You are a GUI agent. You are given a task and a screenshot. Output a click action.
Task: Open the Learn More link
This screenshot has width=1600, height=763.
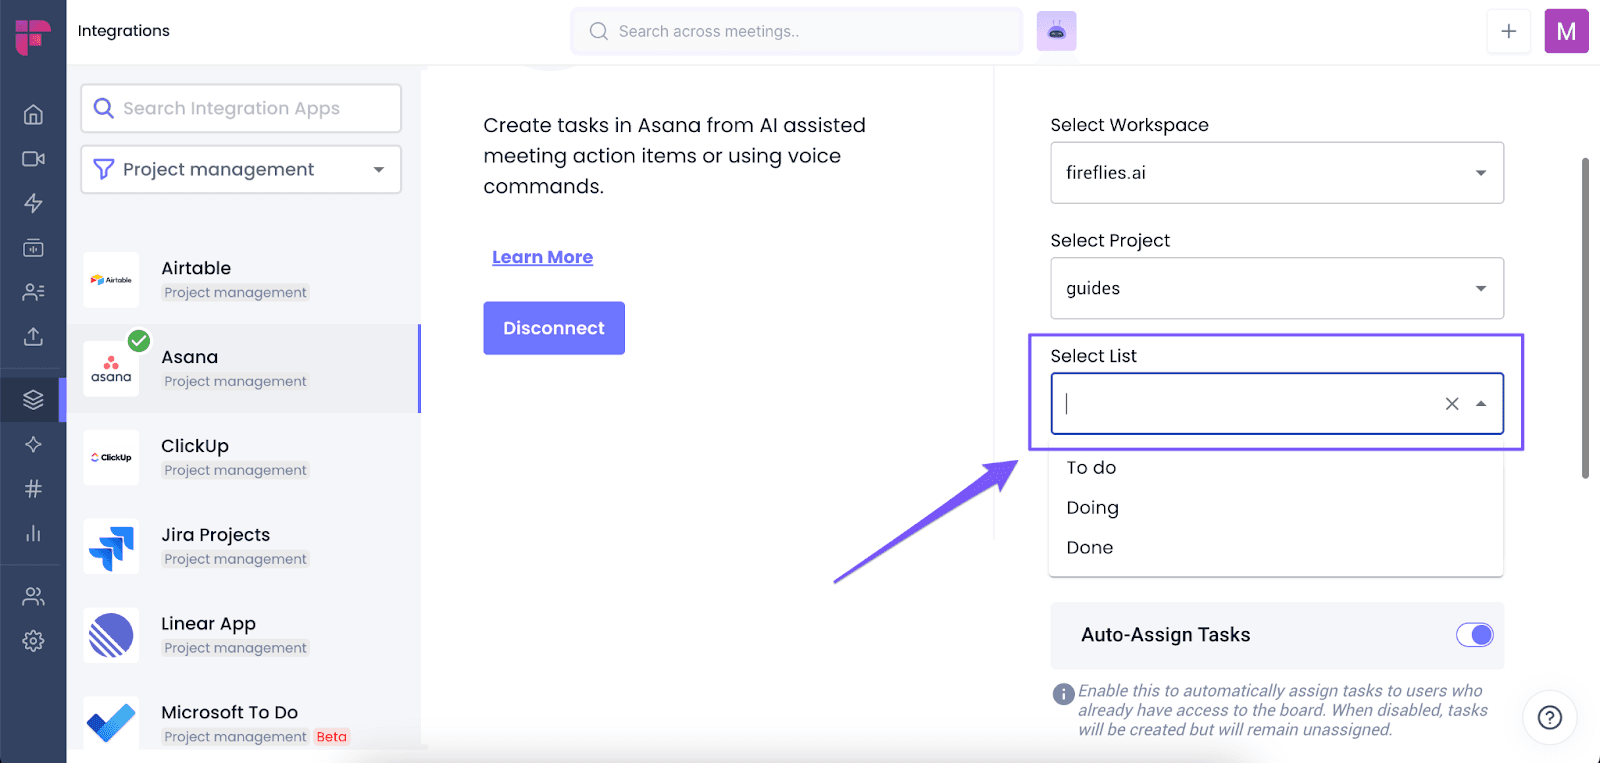542,257
